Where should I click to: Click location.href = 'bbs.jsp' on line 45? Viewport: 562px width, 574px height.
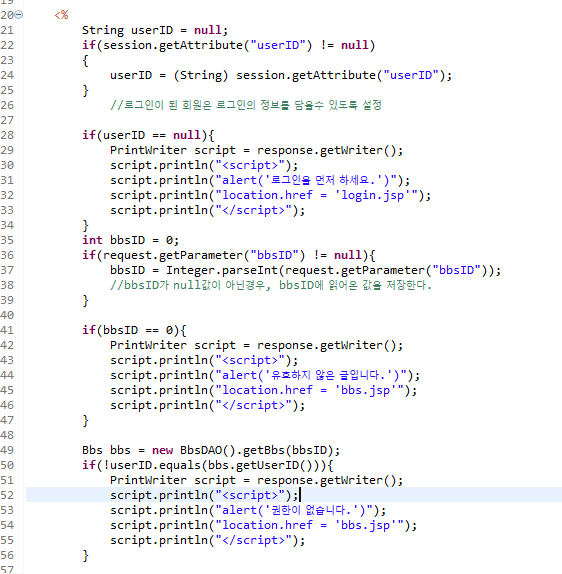(263, 390)
